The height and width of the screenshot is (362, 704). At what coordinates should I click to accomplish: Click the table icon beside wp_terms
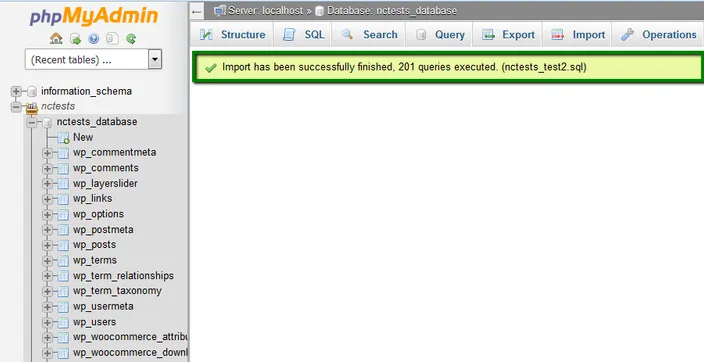click(63, 261)
